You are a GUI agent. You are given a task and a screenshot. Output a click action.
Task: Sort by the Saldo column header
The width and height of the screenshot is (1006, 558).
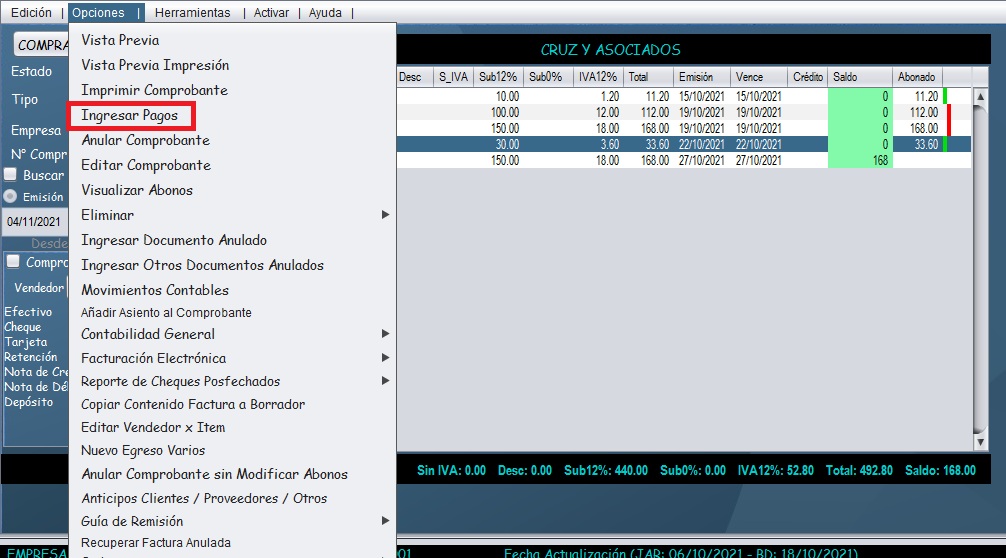click(x=859, y=77)
